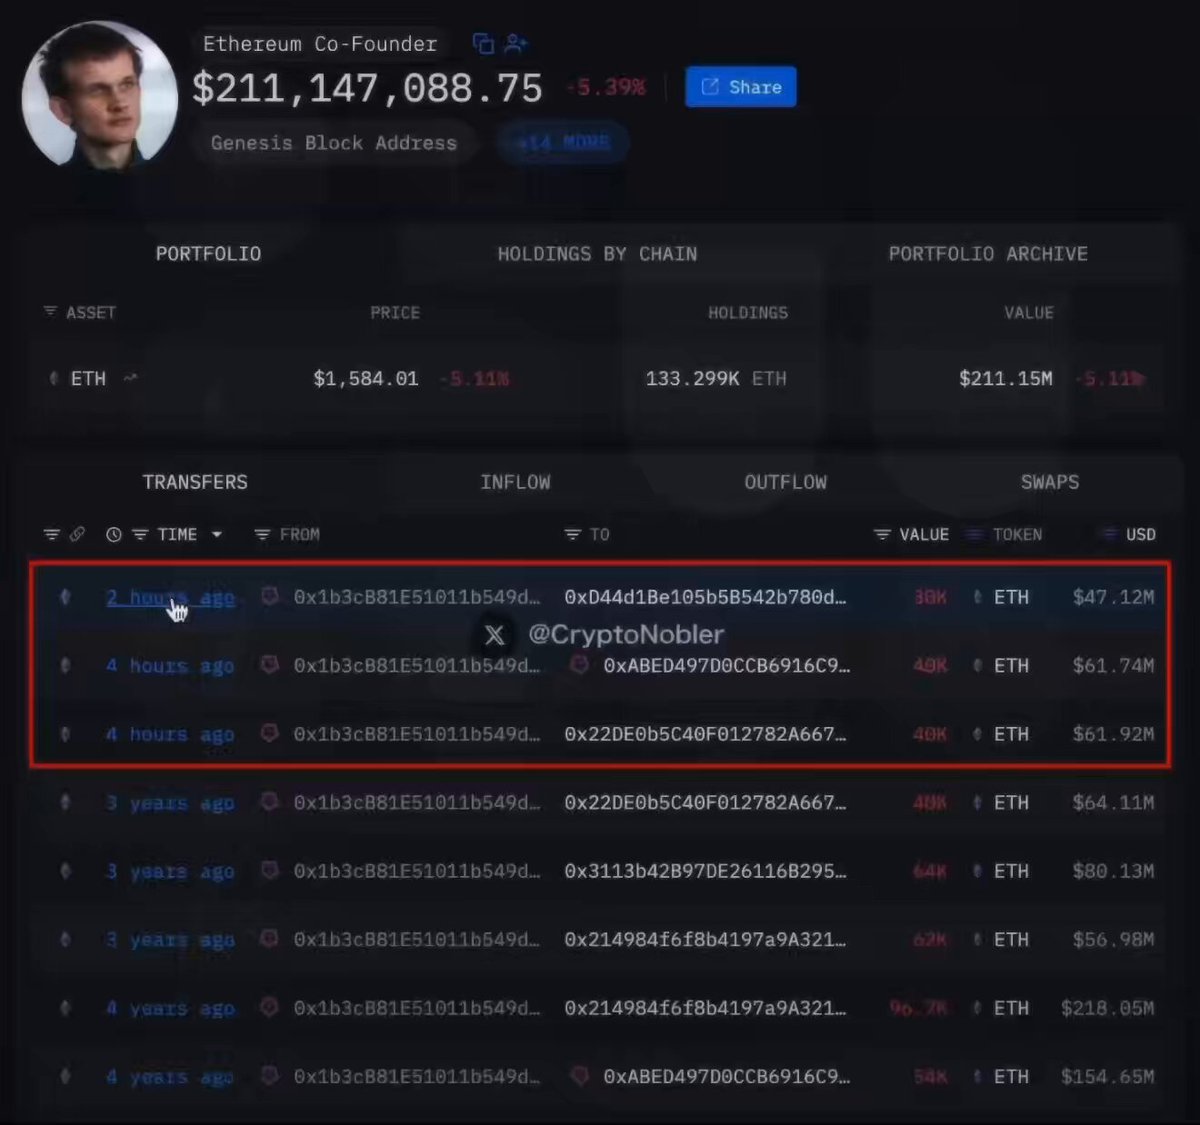The image size is (1200, 1125).
Task: Expand the +14 MORE tags pill
Action: [x=563, y=143]
